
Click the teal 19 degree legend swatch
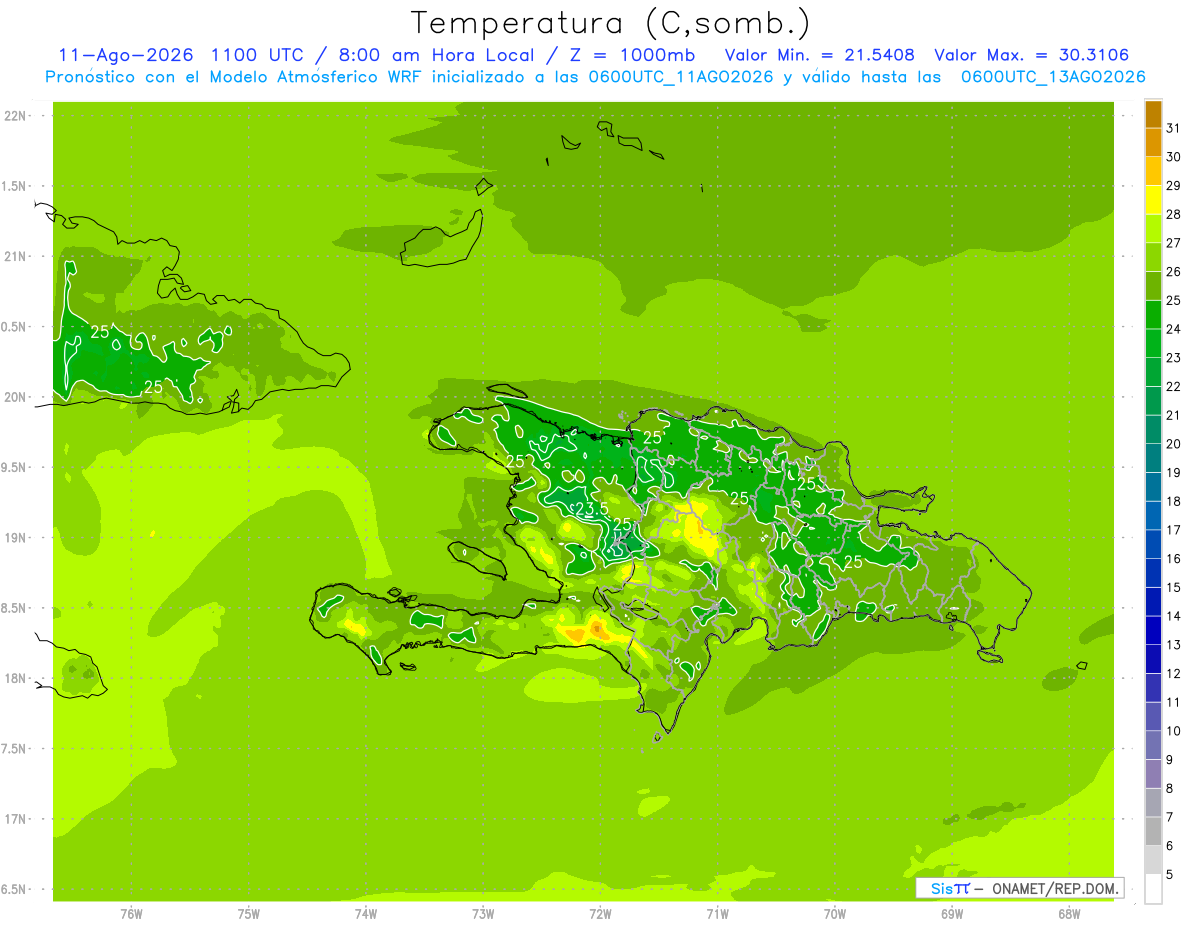(x=1152, y=458)
